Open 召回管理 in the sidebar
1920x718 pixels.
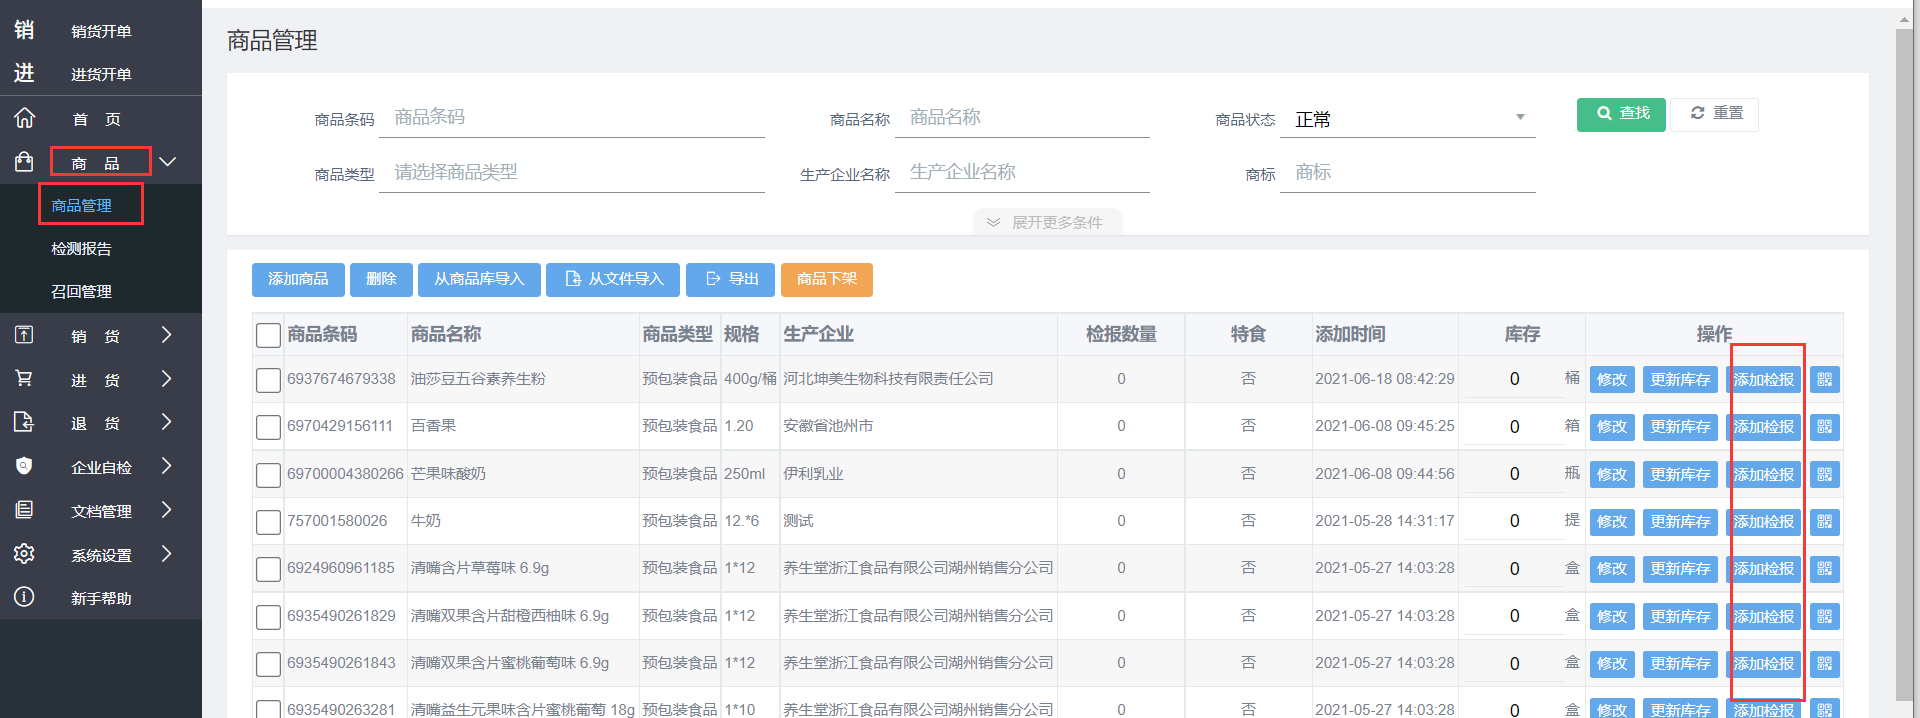tap(81, 291)
